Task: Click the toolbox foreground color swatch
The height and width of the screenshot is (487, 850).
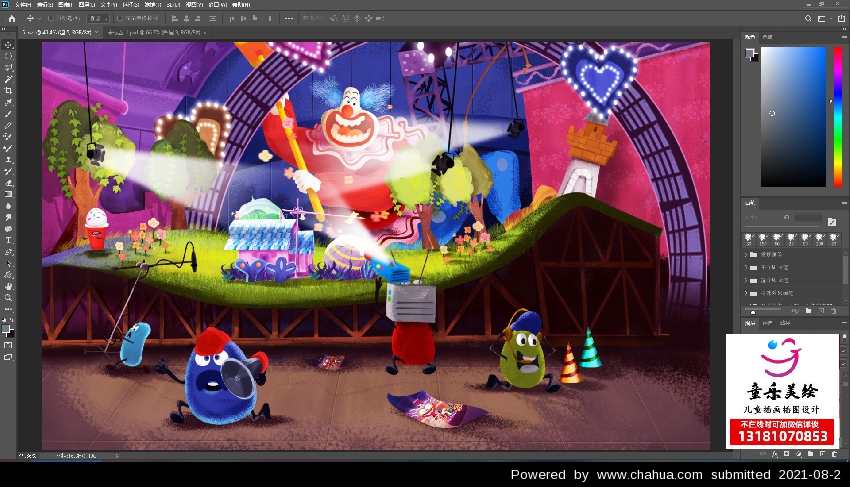Action: tap(6, 329)
